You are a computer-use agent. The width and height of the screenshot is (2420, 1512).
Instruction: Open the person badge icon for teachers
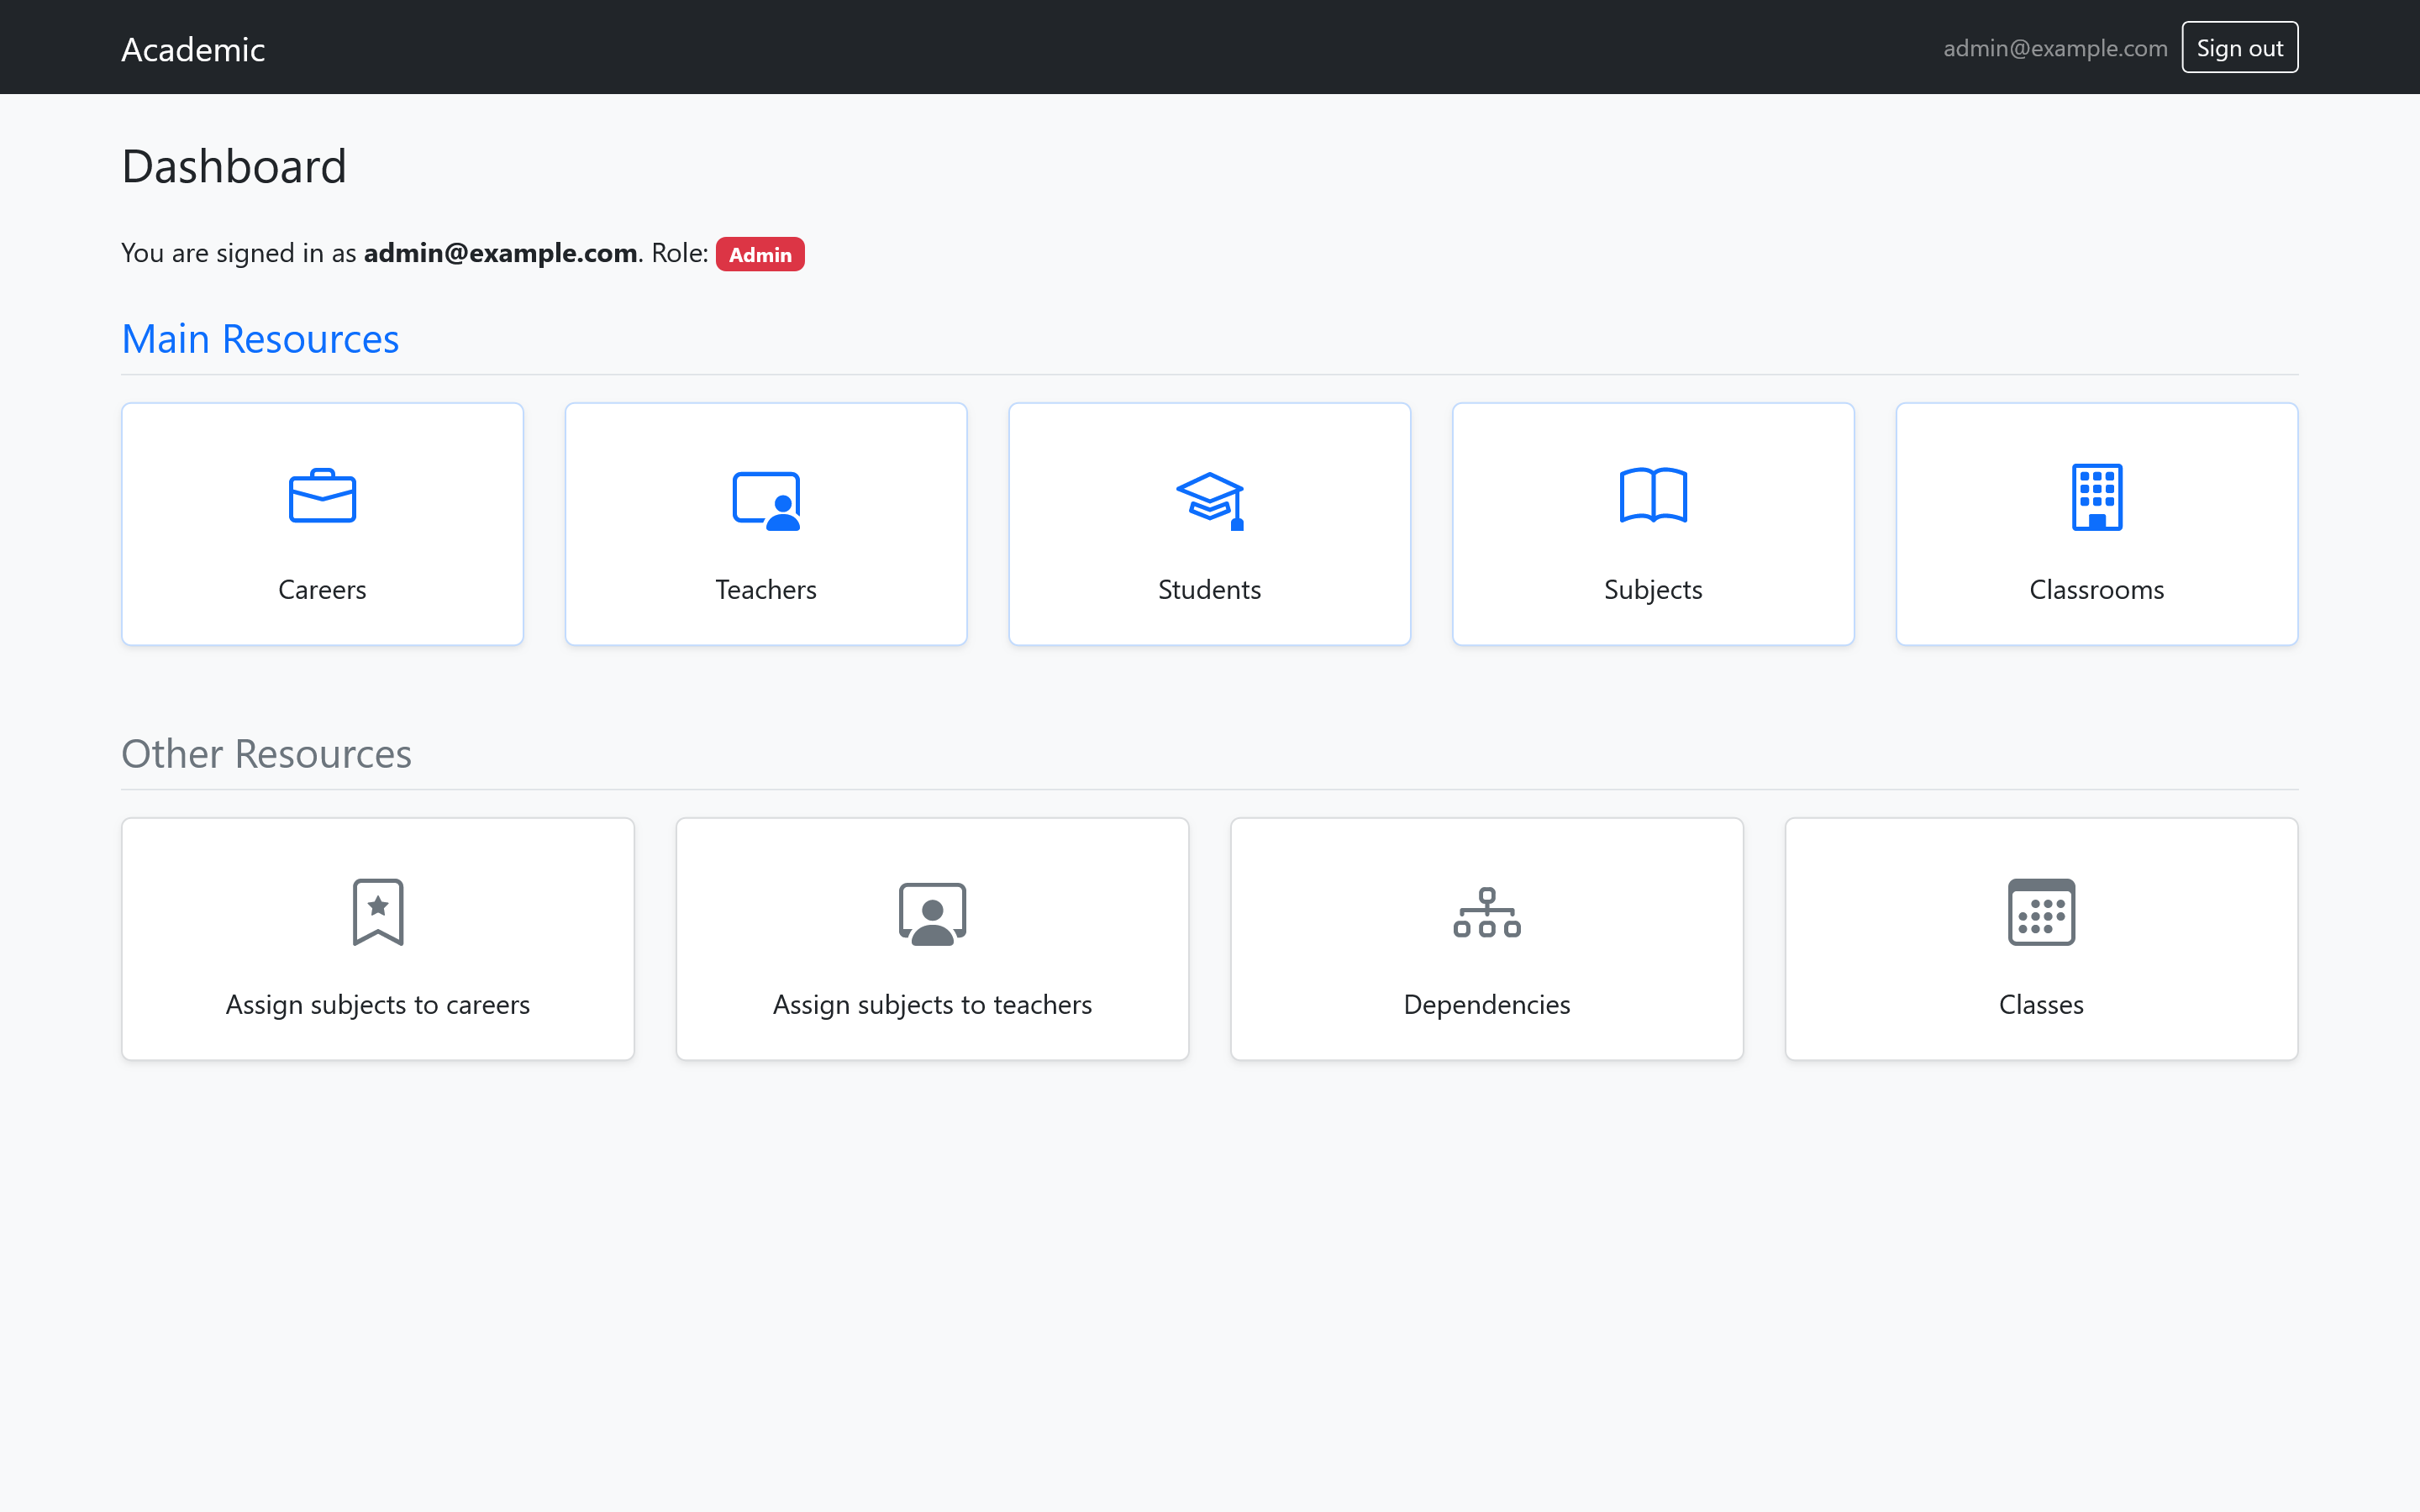(x=932, y=913)
